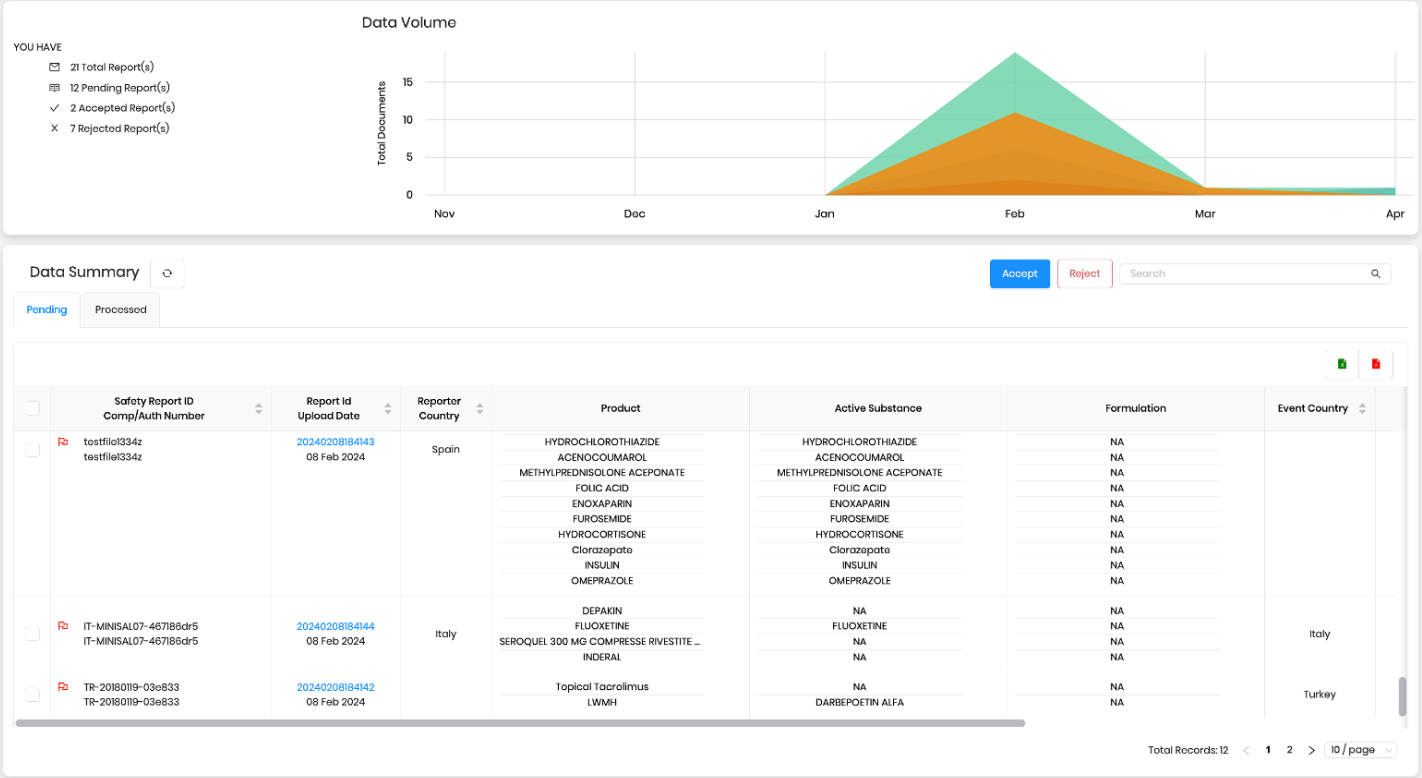Sort by Safety Report ID column arrows
This screenshot has width=1422, height=778.
[x=259, y=408]
